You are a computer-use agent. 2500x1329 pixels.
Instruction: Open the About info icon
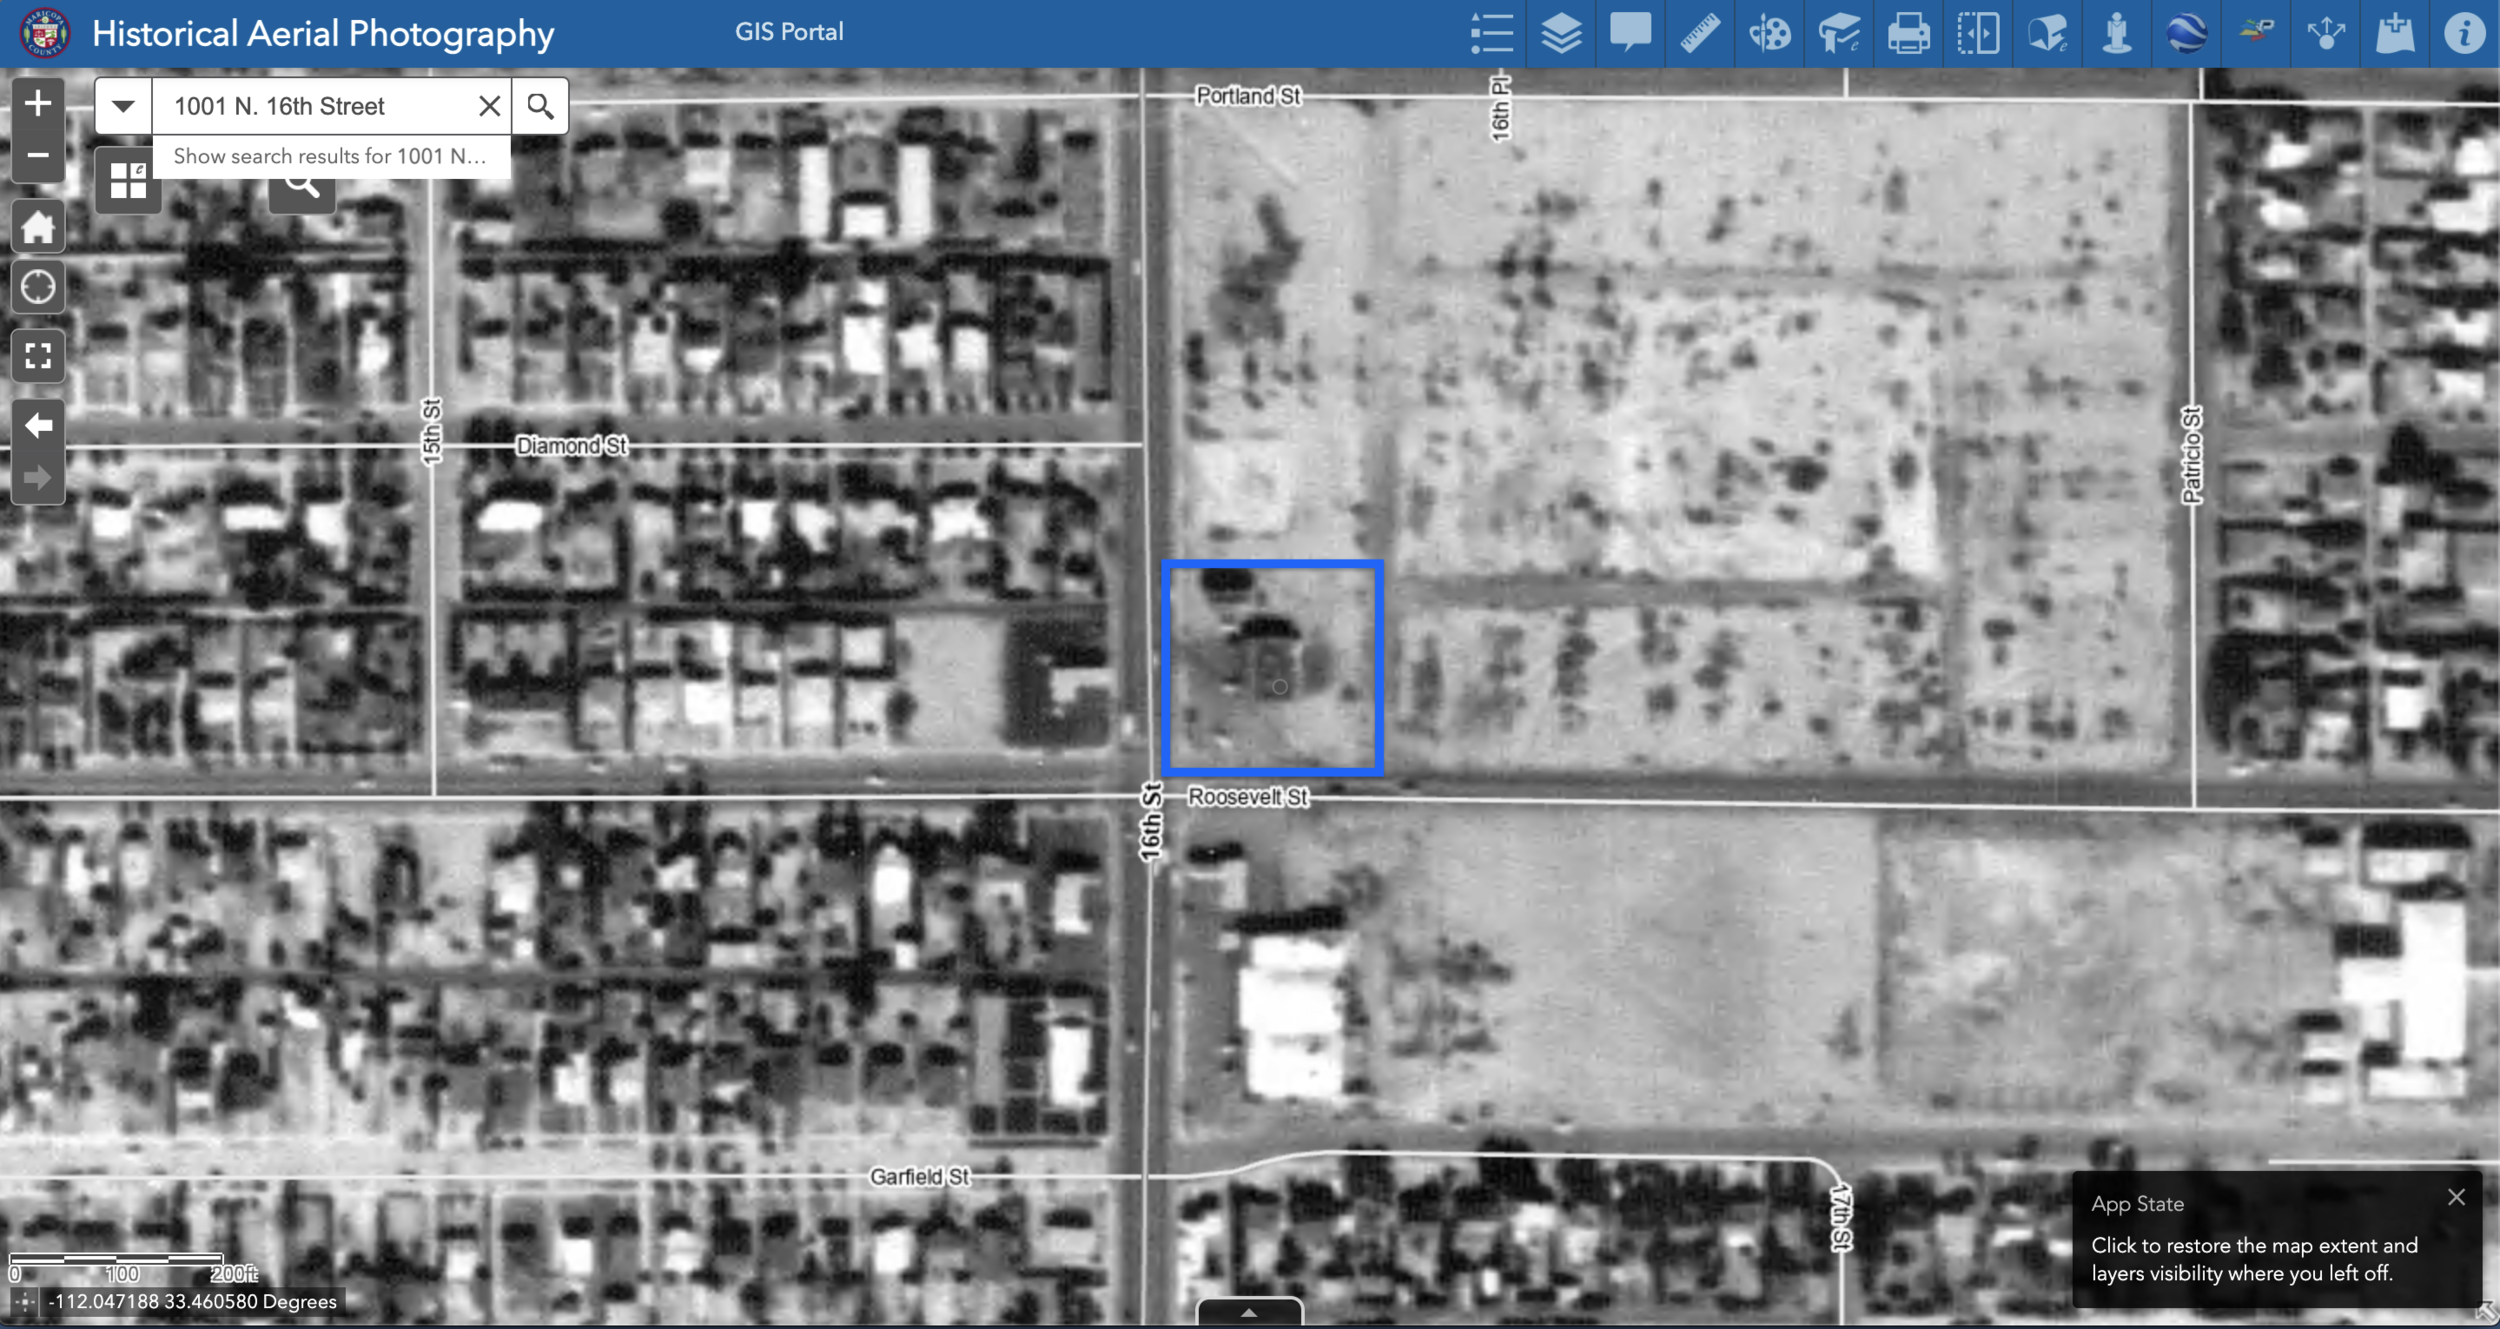click(2463, 34)
